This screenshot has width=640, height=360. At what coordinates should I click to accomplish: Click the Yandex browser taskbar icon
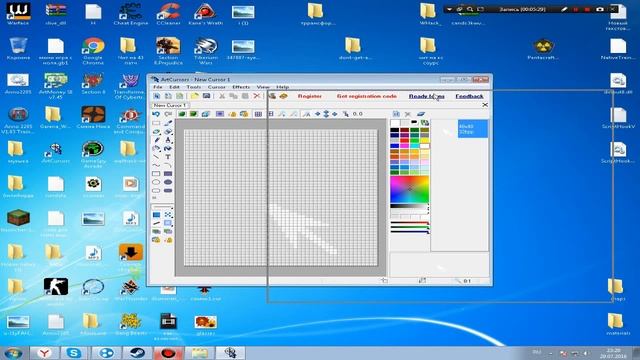click(x=44, y=353)
